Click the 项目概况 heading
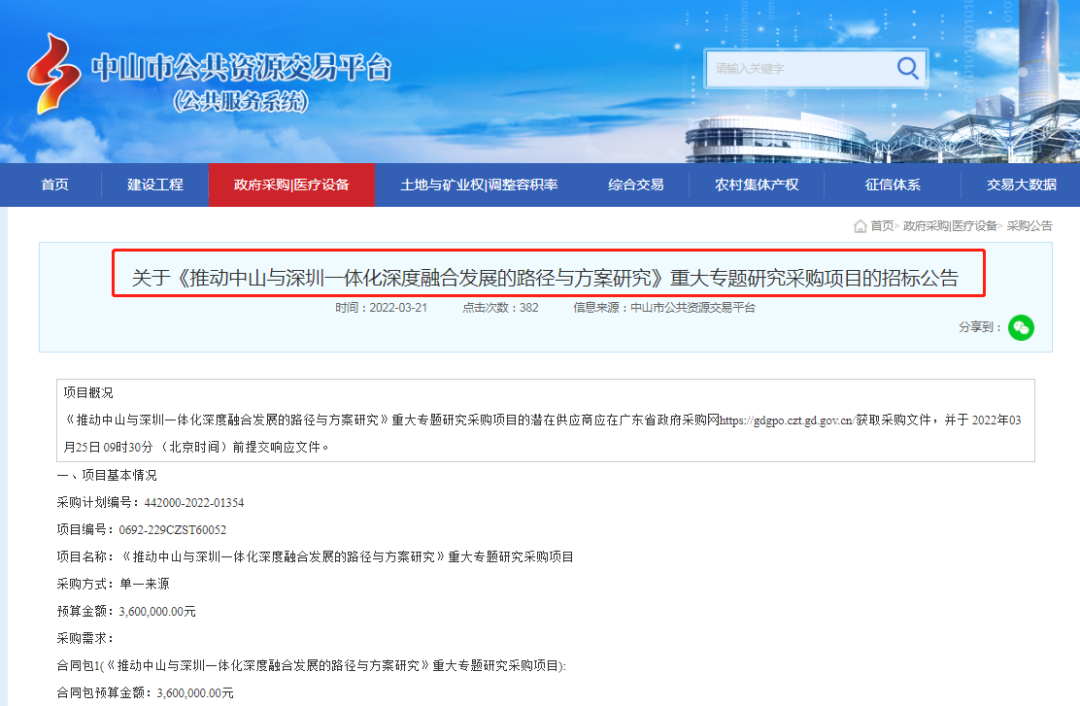 88,393
